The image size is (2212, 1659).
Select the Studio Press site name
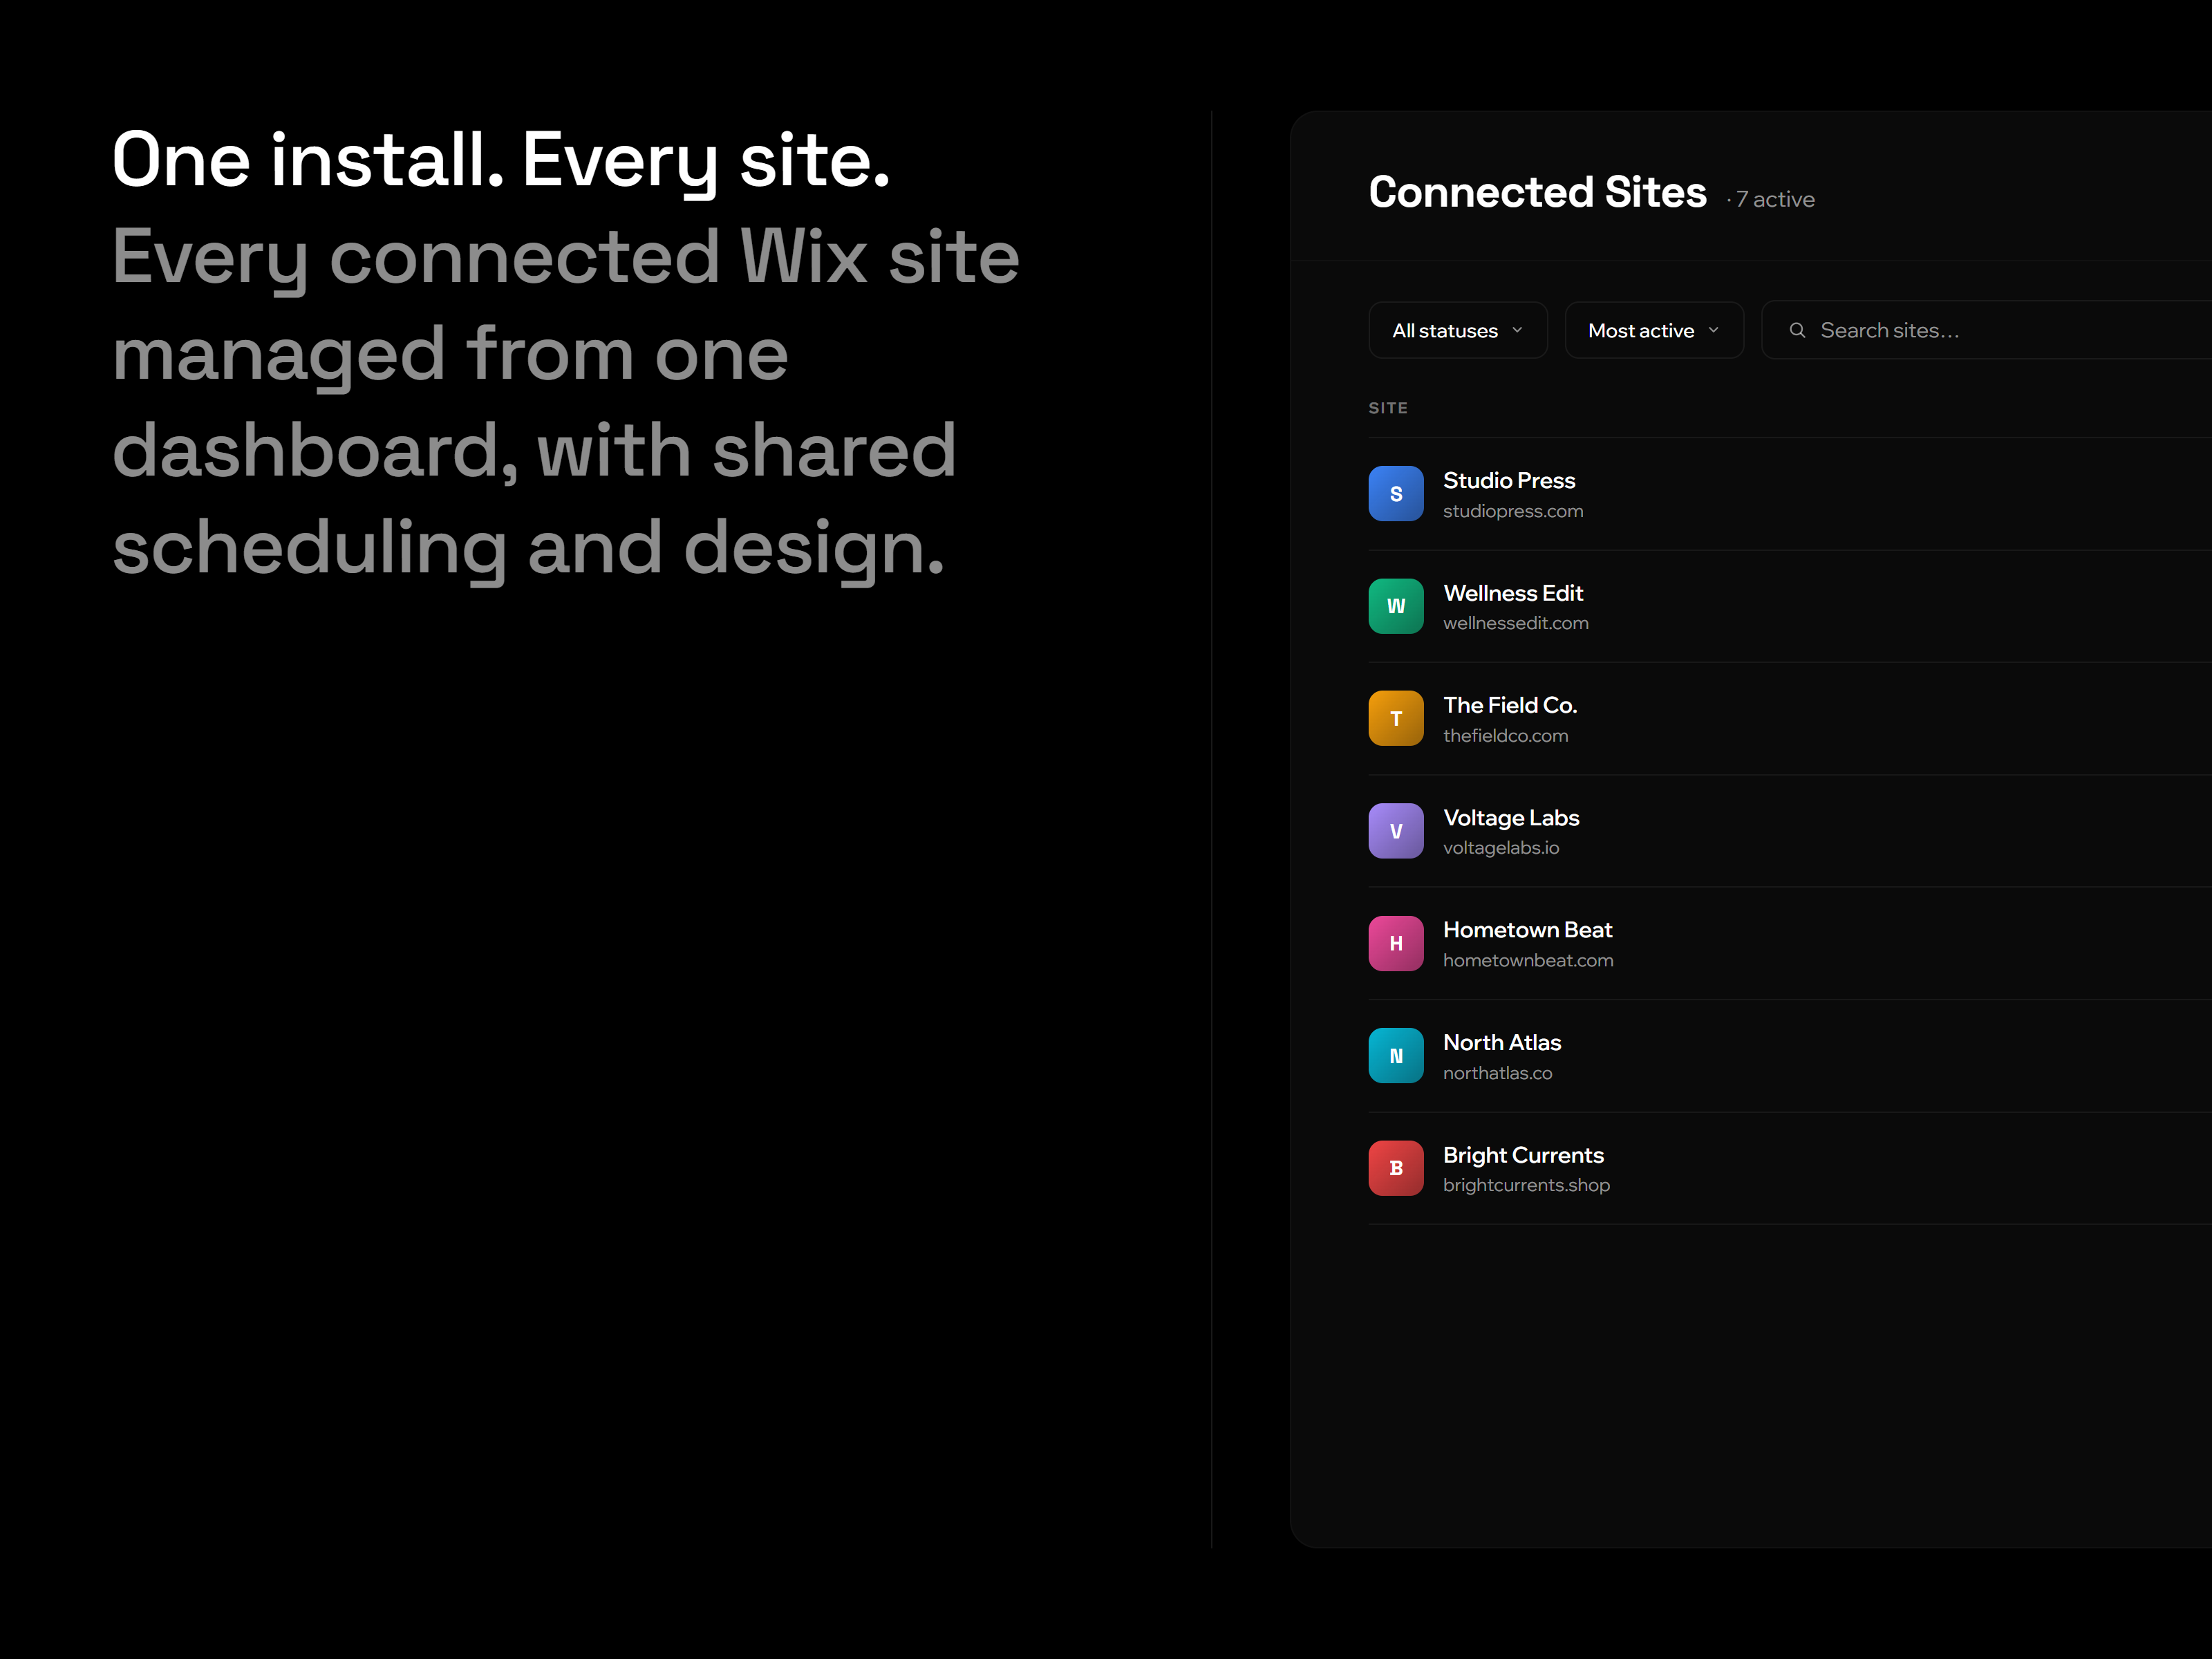(1509, 481)
